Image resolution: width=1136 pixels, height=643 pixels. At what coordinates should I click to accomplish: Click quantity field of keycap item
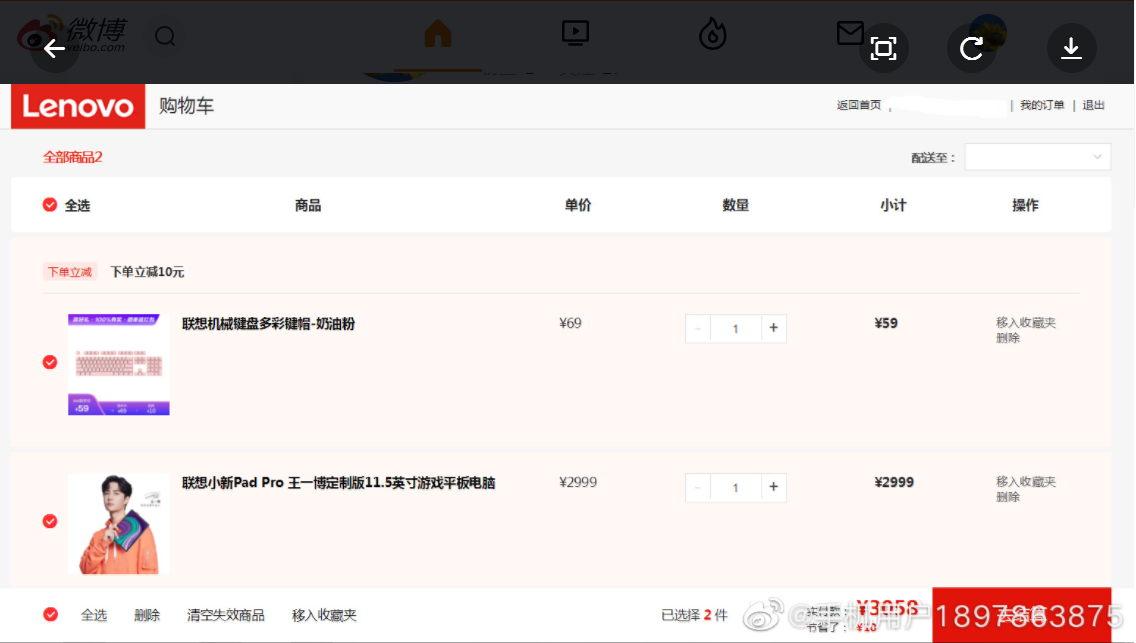pos(735,328)
